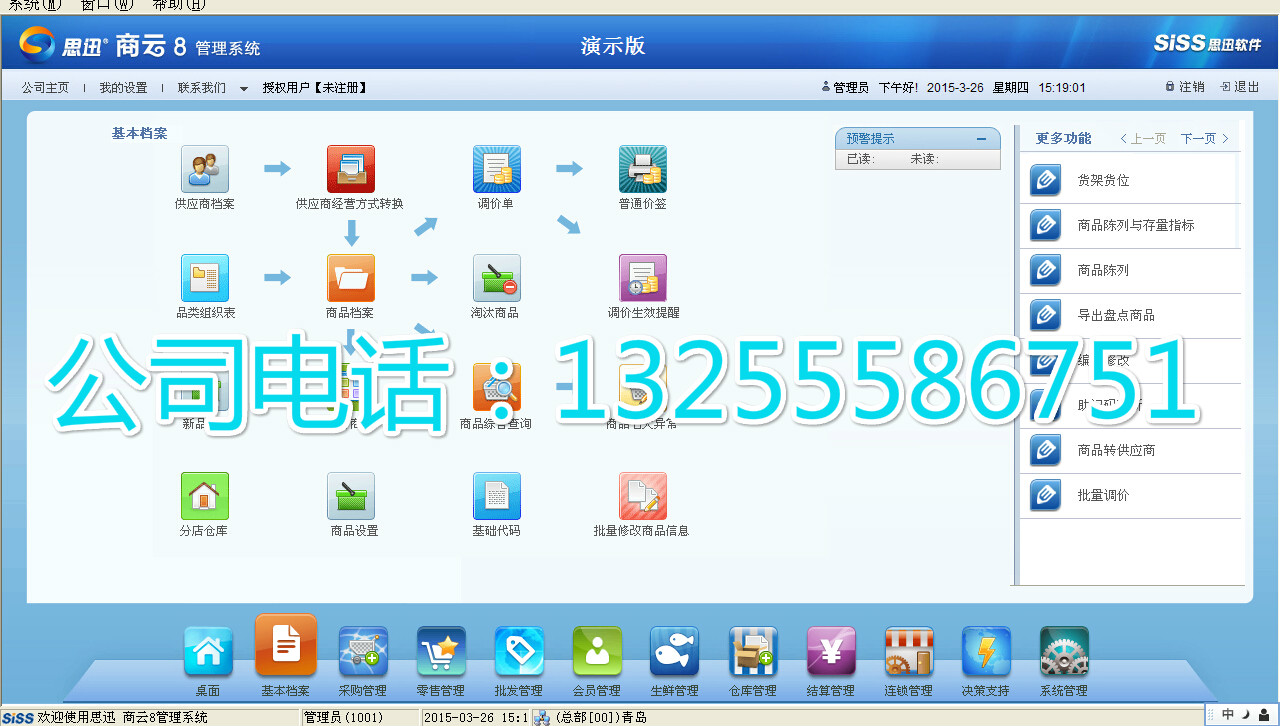Open the 品类组织表 category table icon
The width and height of the screenshot is (1280, 726).
click(205, 278)
